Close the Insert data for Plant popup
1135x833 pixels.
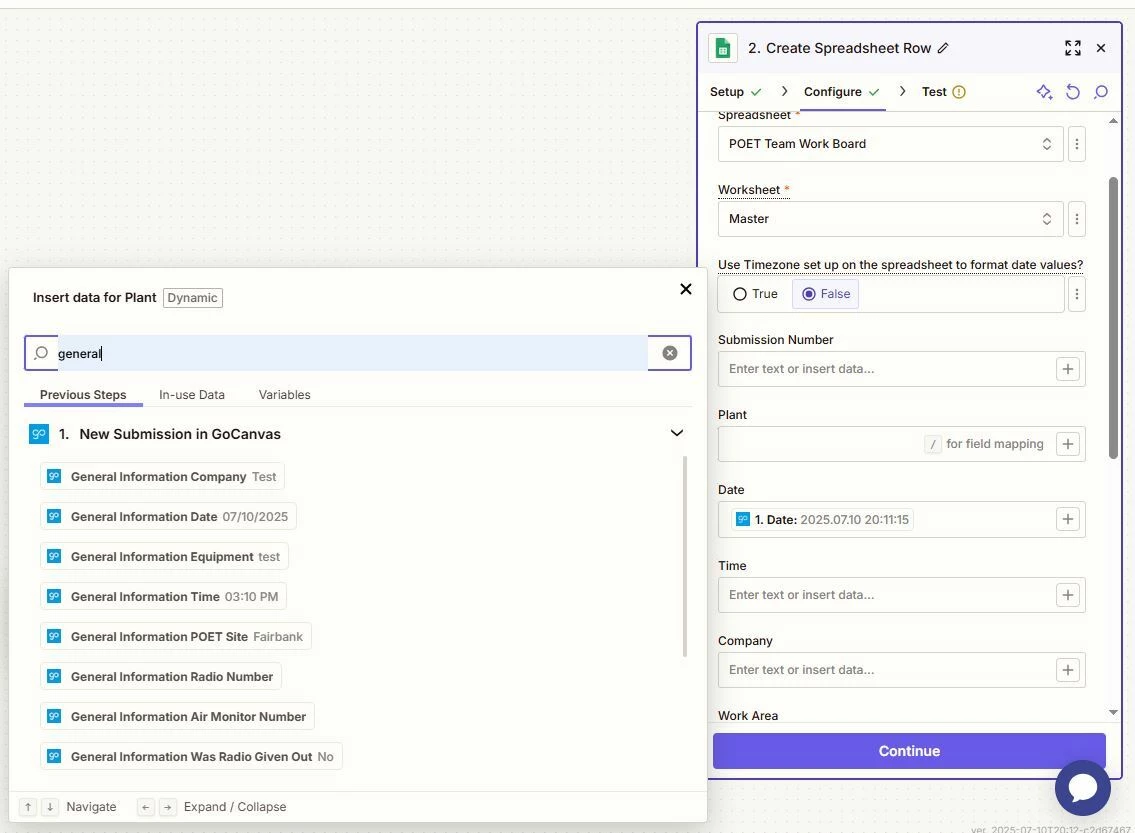pos(686,289)
